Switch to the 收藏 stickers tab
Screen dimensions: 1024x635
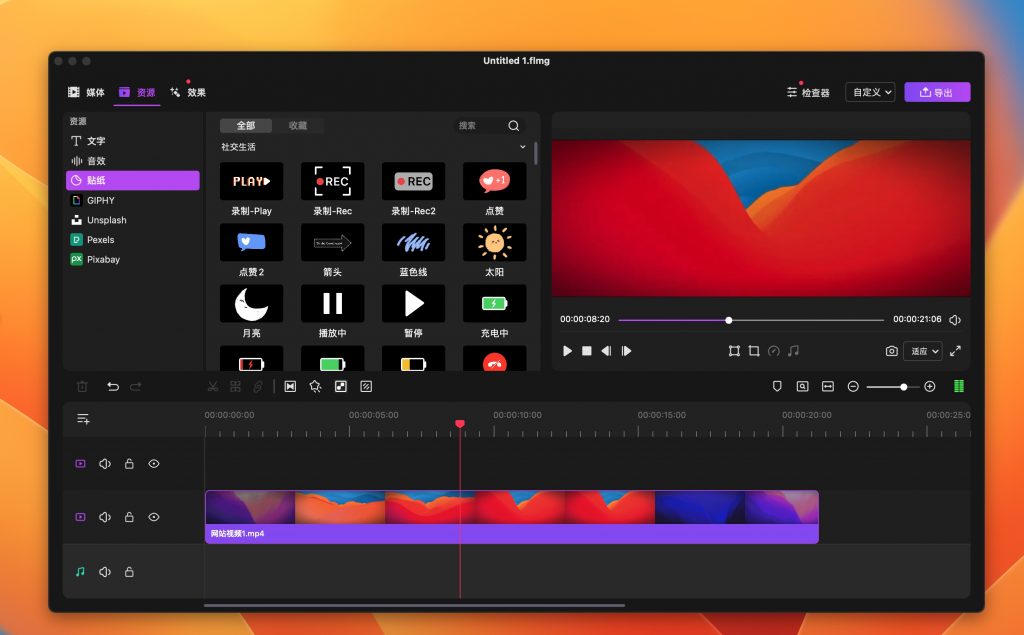299,125
